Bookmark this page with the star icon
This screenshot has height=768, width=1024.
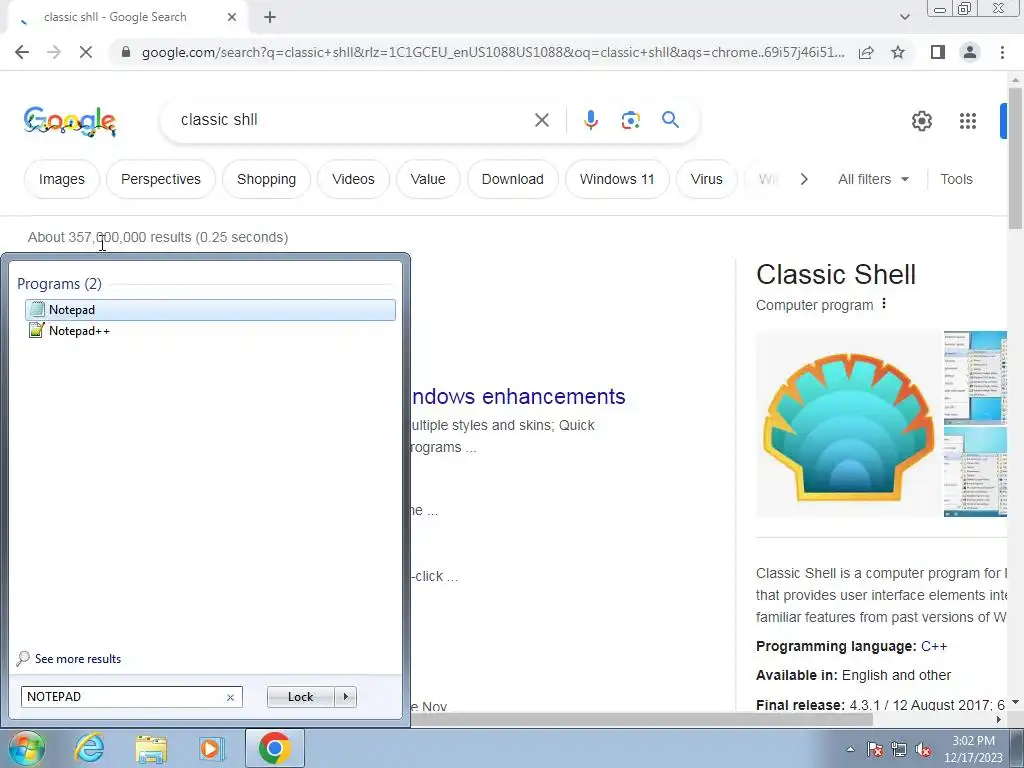pyautogui.click(x=898, y=52)
